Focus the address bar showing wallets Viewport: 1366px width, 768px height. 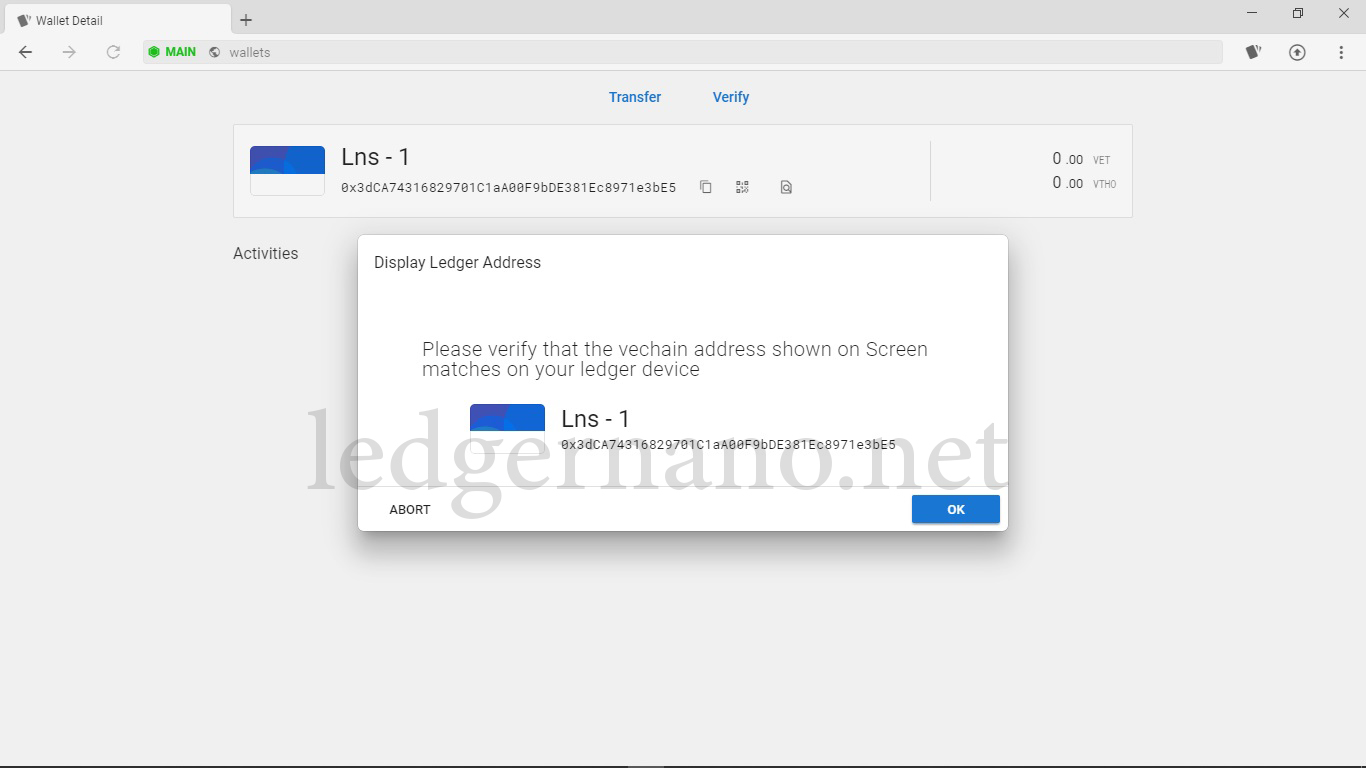pyautogui.click(x=683, y=52)
